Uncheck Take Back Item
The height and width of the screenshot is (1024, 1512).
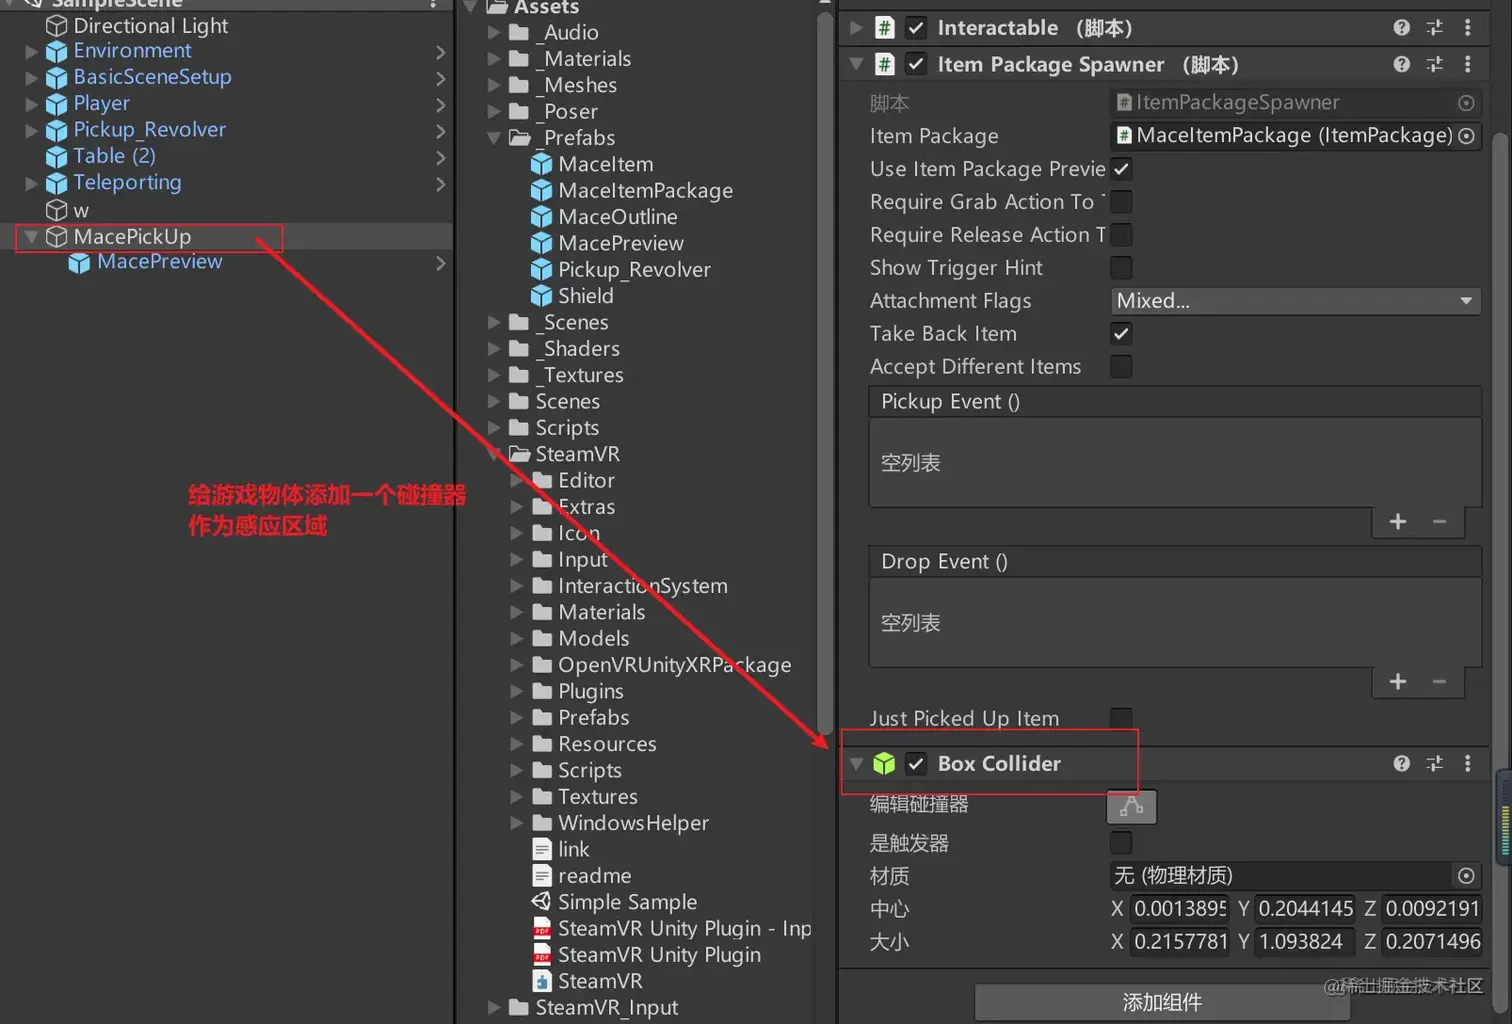[x=1121, y=334]
